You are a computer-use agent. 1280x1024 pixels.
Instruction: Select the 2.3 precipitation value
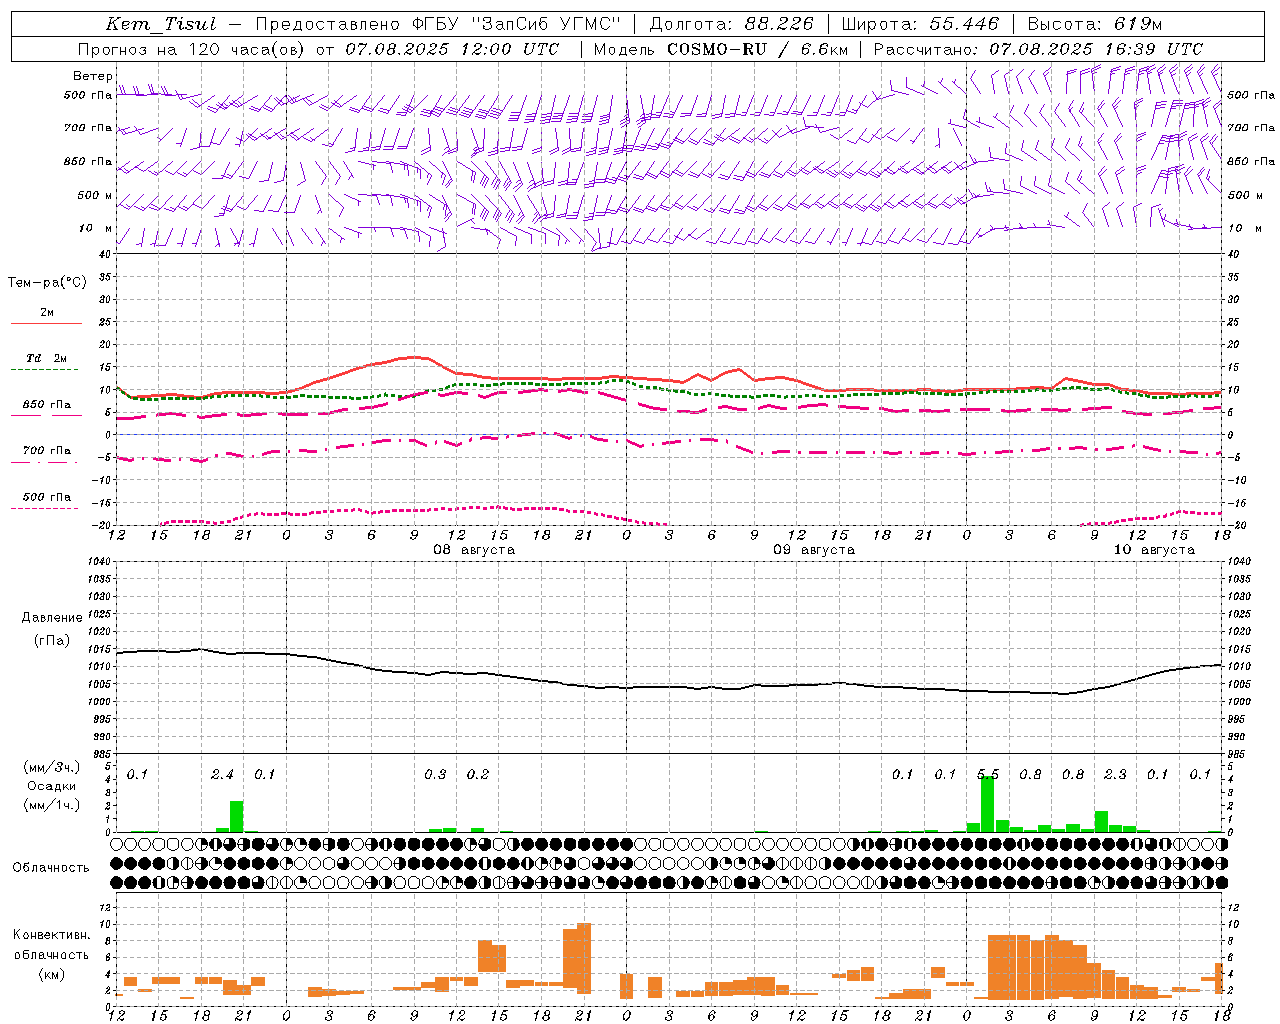1115,775
